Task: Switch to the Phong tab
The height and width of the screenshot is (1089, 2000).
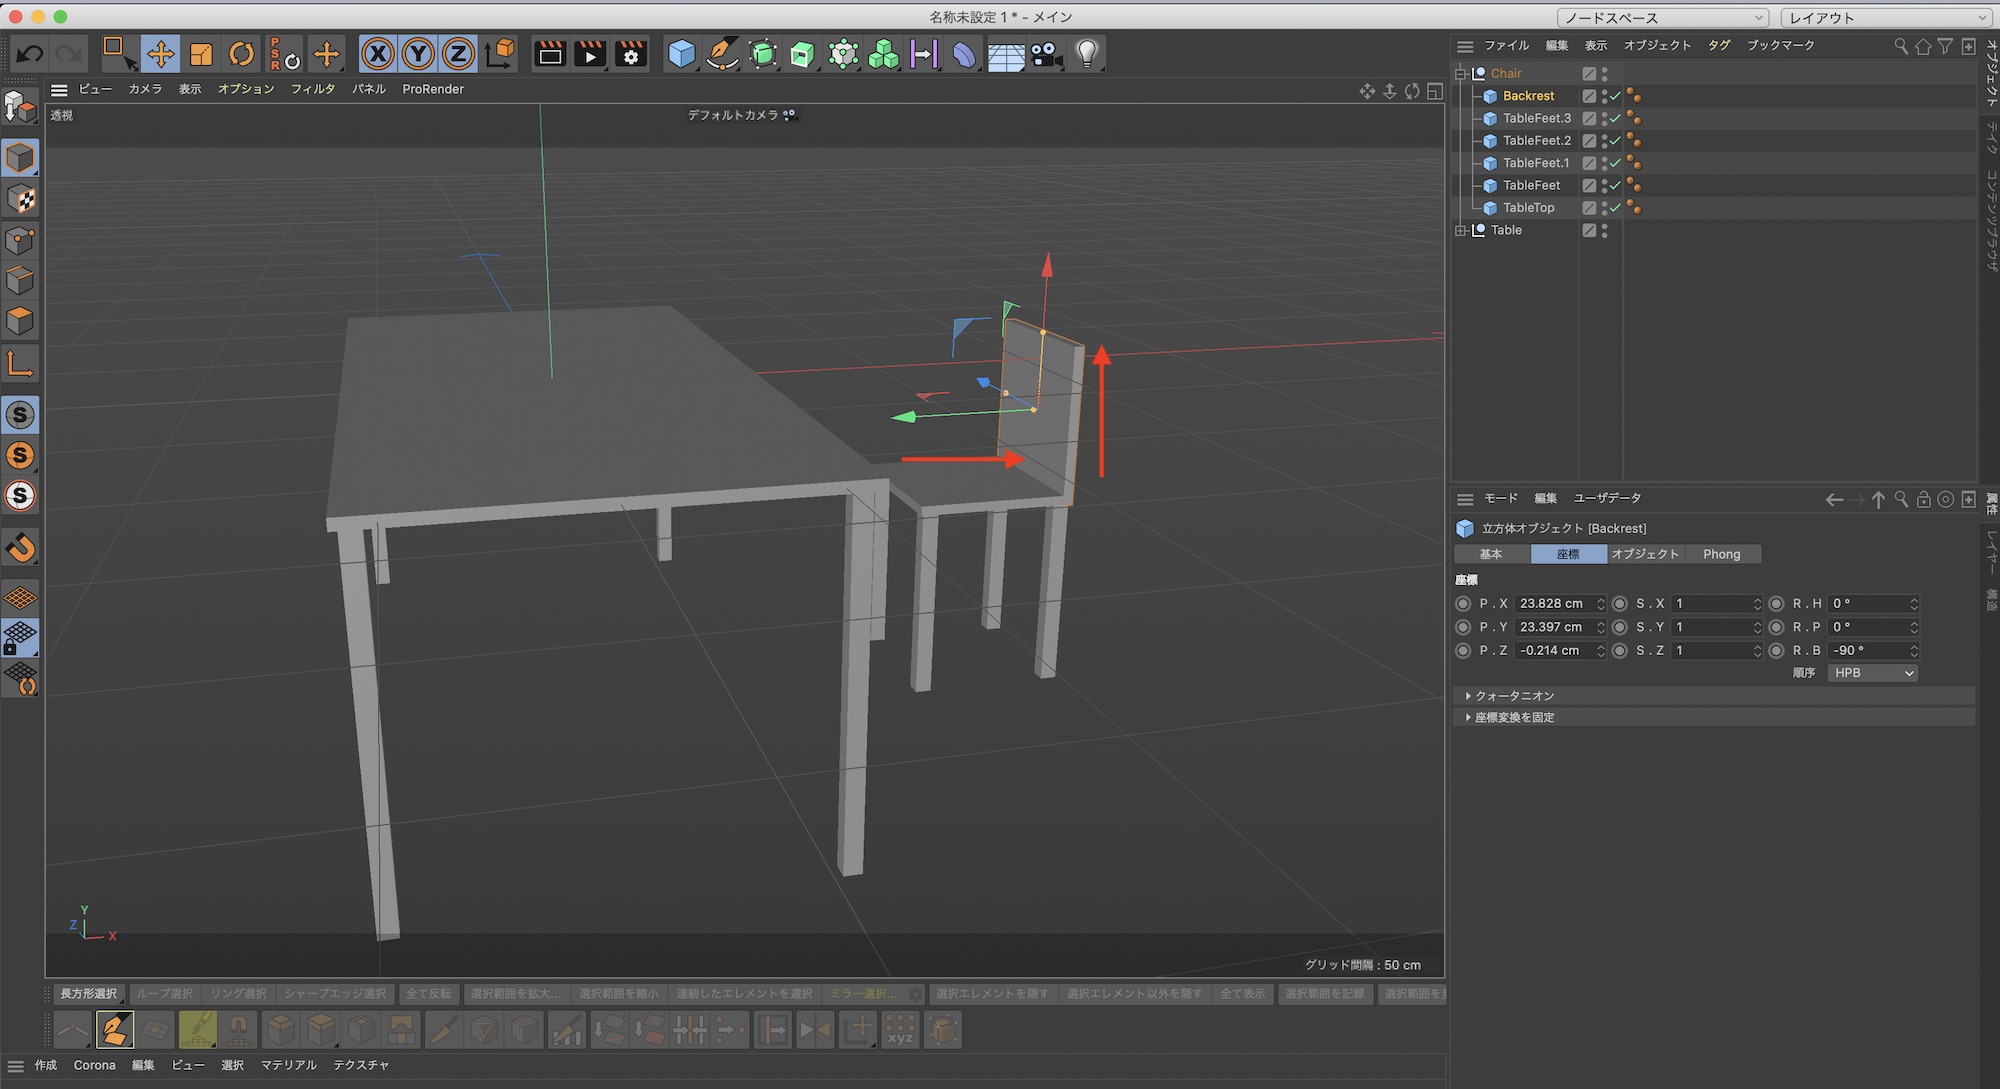Action: pyautogui.click(x=1721, y=554)
